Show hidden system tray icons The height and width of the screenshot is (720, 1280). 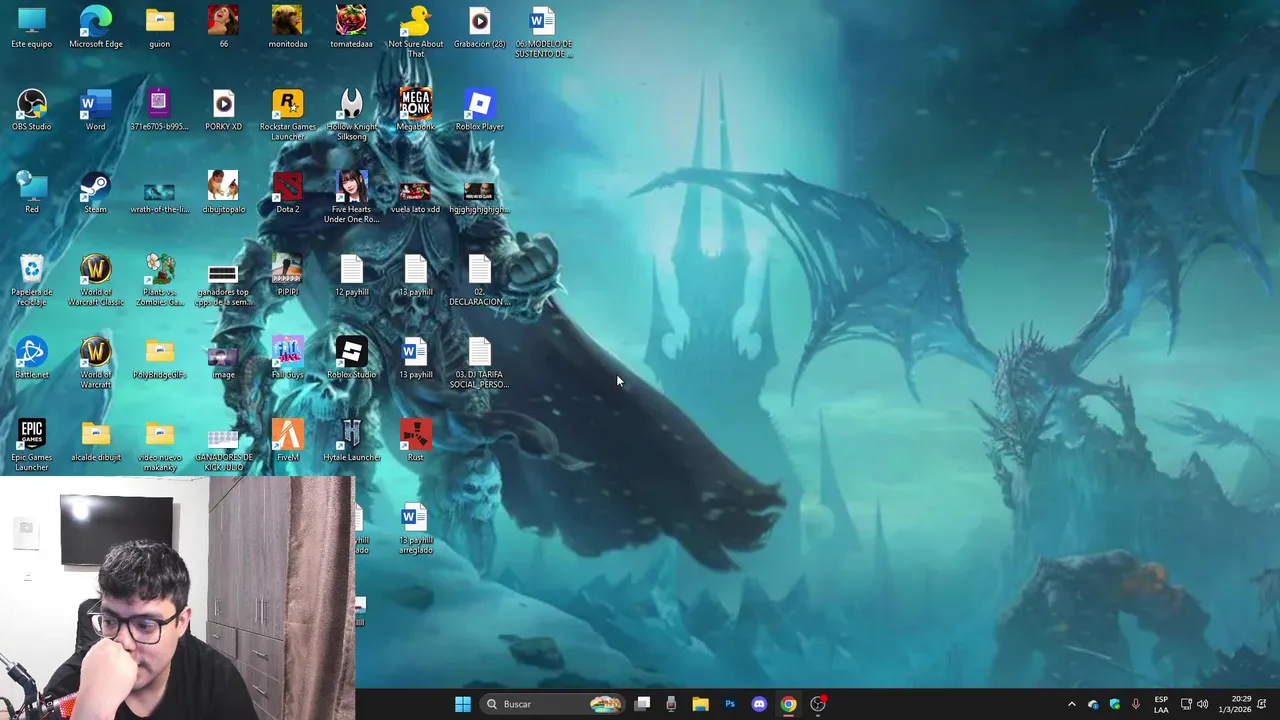[1072, 704]
